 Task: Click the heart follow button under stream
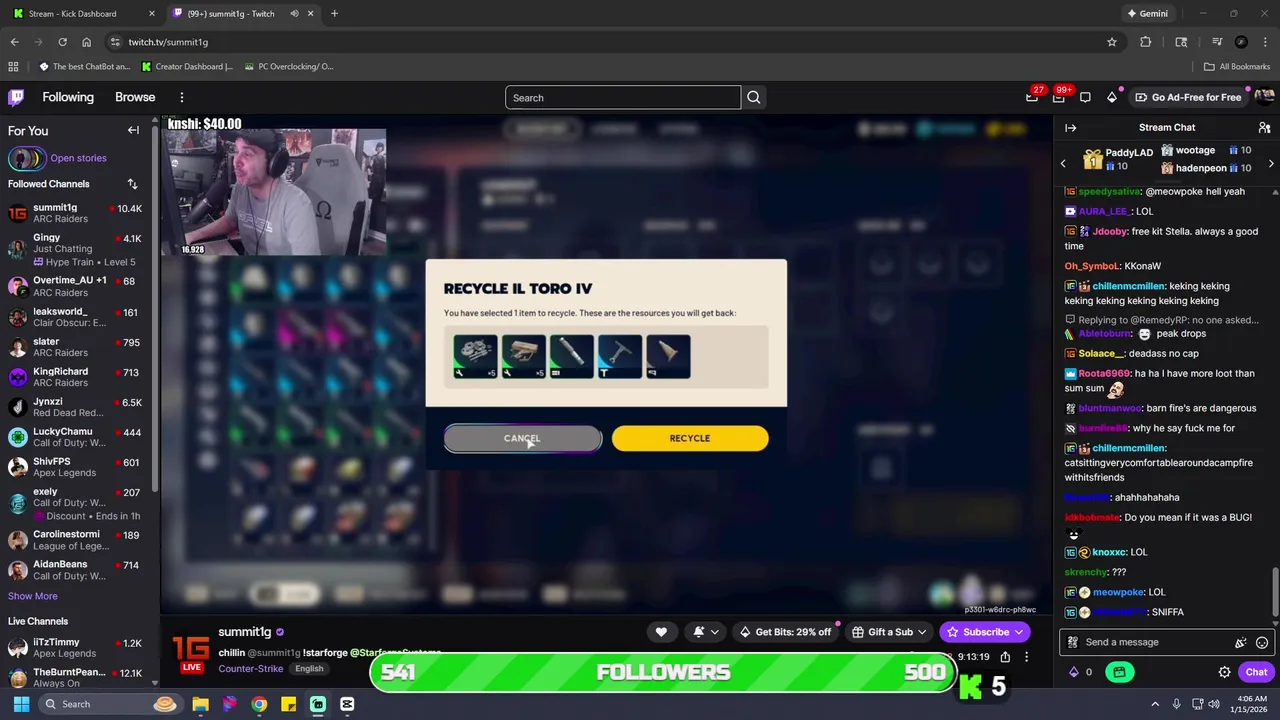(661, 632)
